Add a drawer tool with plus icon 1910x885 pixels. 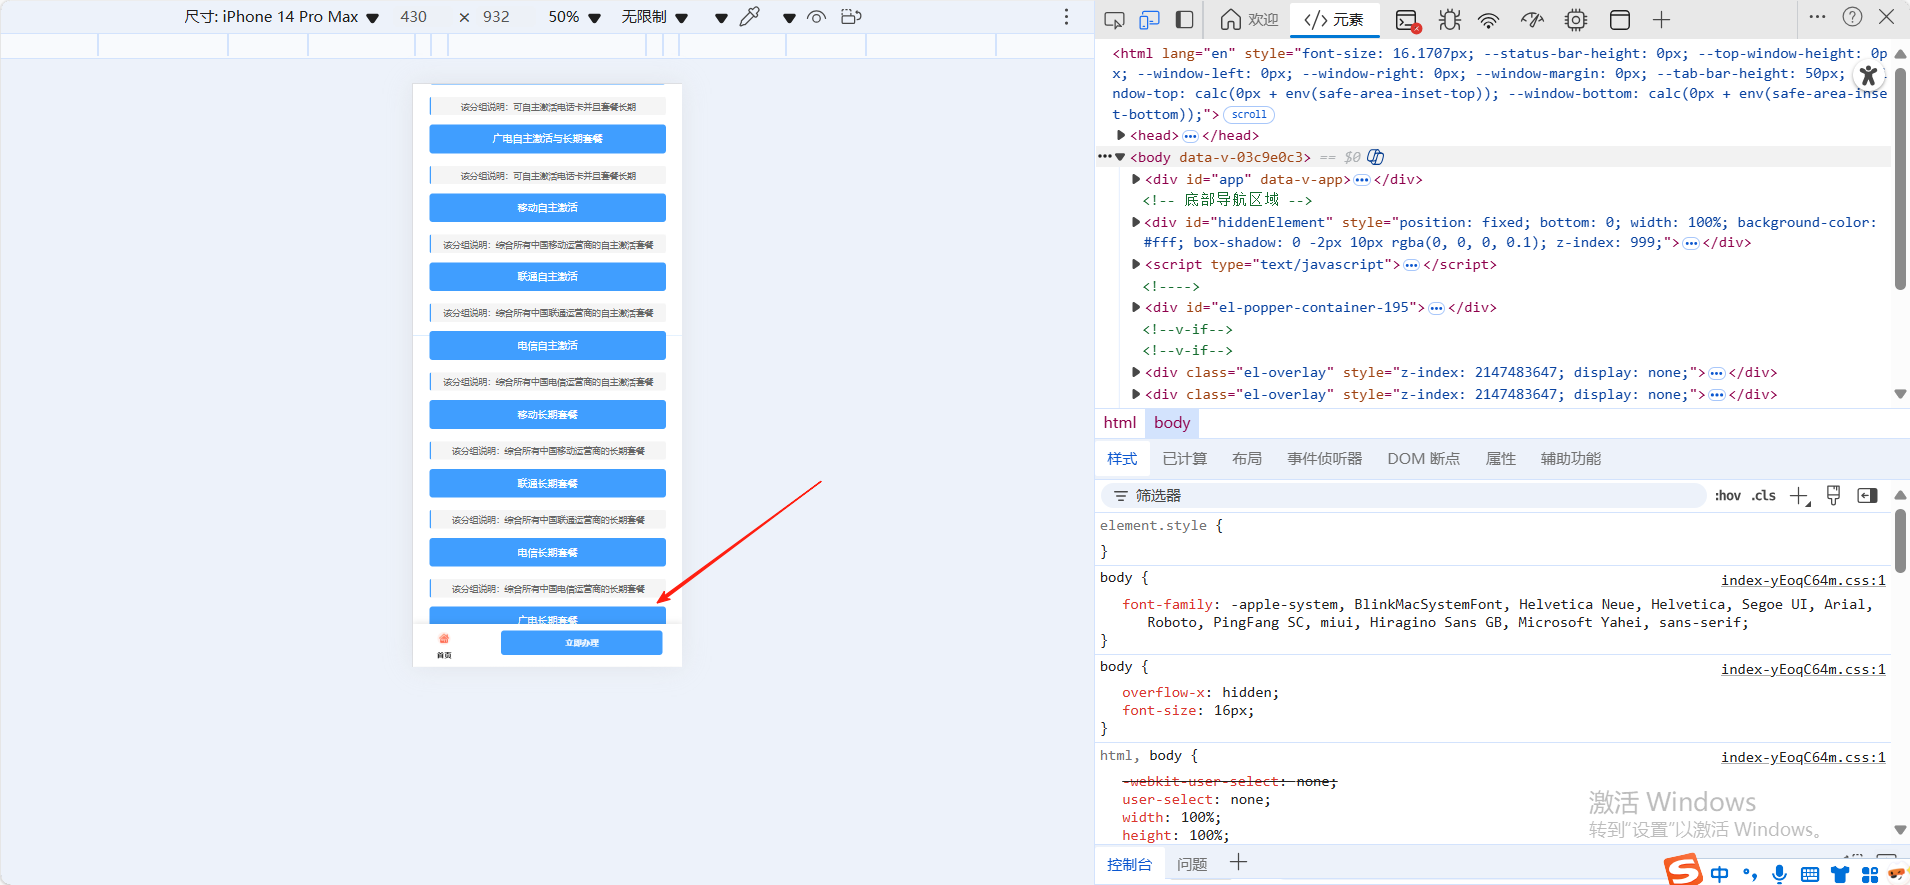tap(1239, 863)
